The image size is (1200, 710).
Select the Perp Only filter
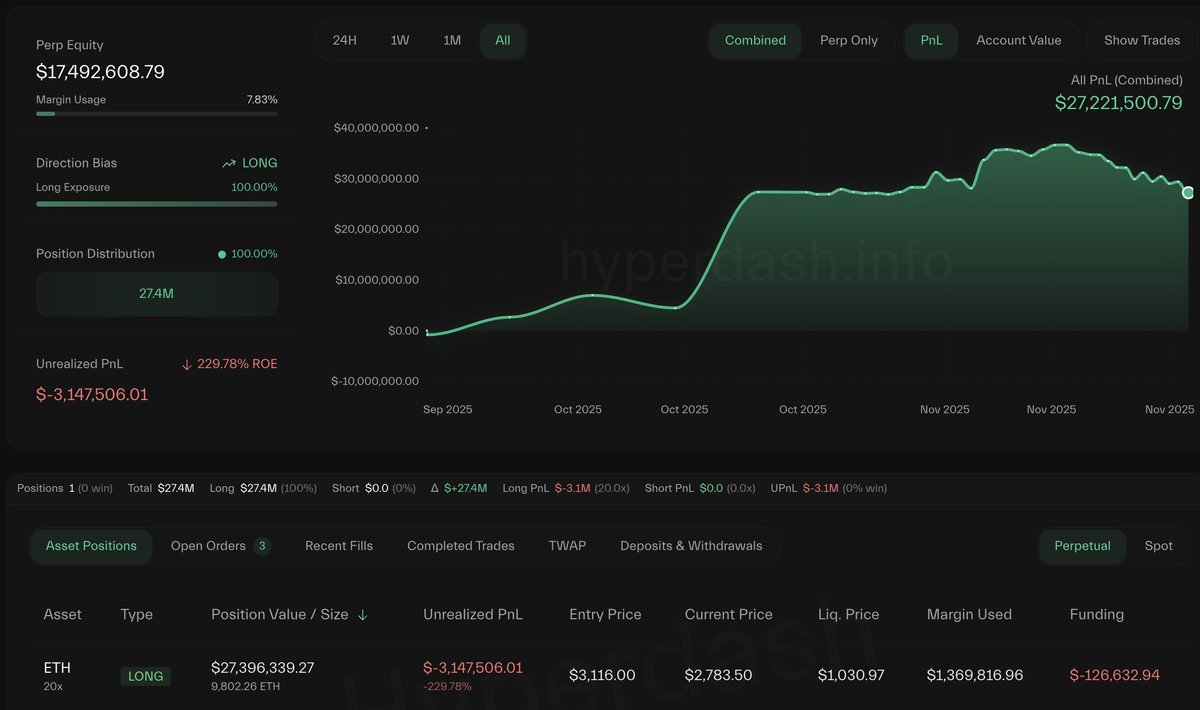tap(849, 40)
